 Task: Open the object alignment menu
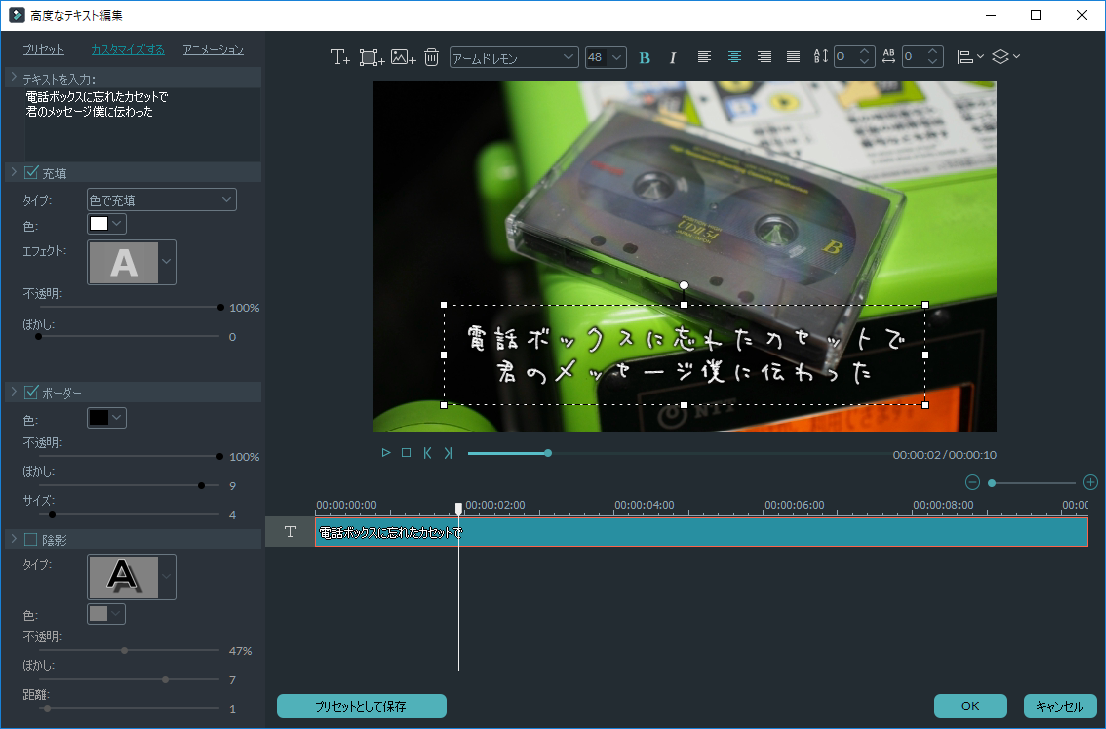coord(970,57)
